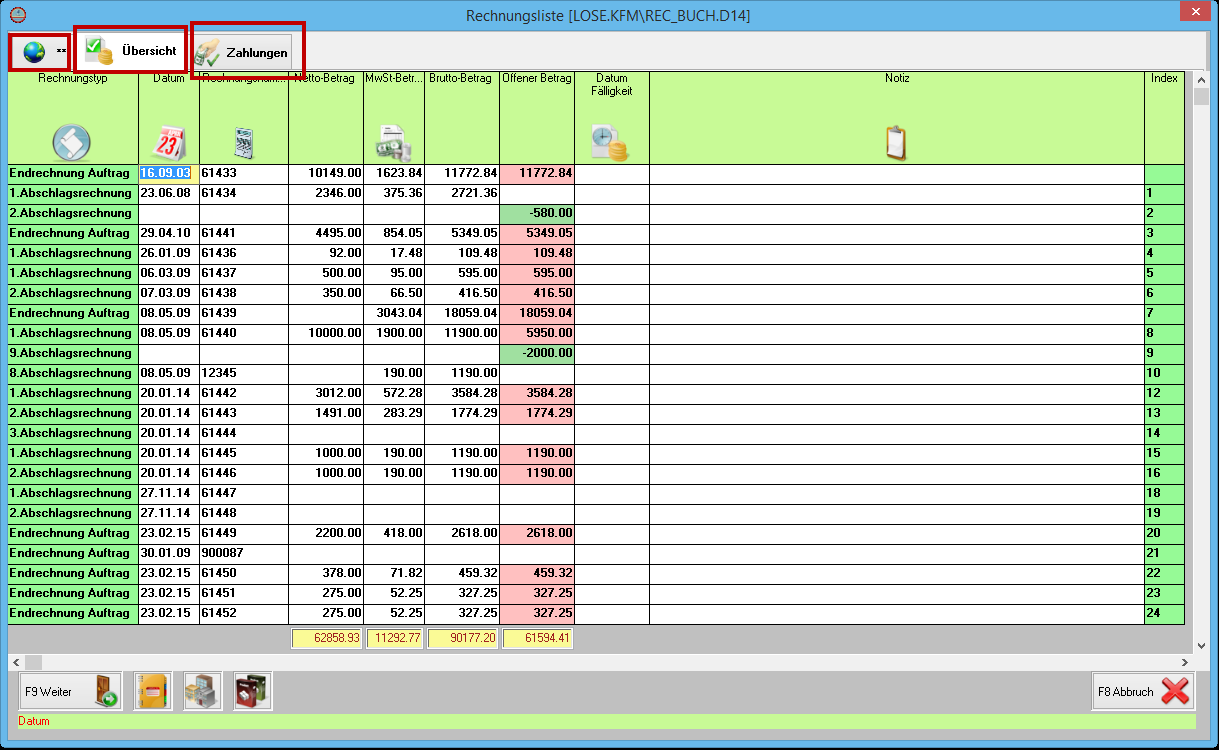Click the globe icon button

[x=39, y=51]
